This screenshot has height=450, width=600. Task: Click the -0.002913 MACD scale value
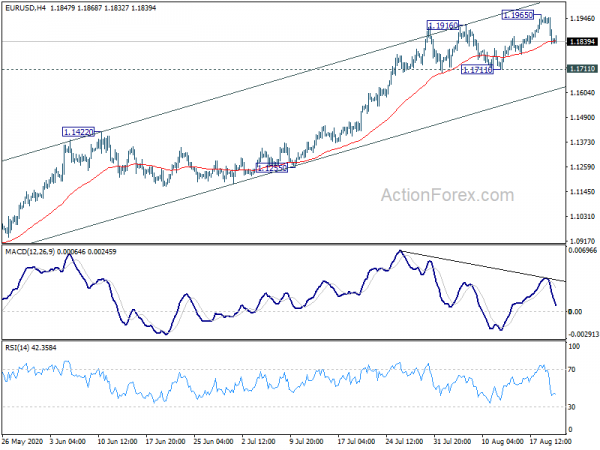tap(583, 334)
